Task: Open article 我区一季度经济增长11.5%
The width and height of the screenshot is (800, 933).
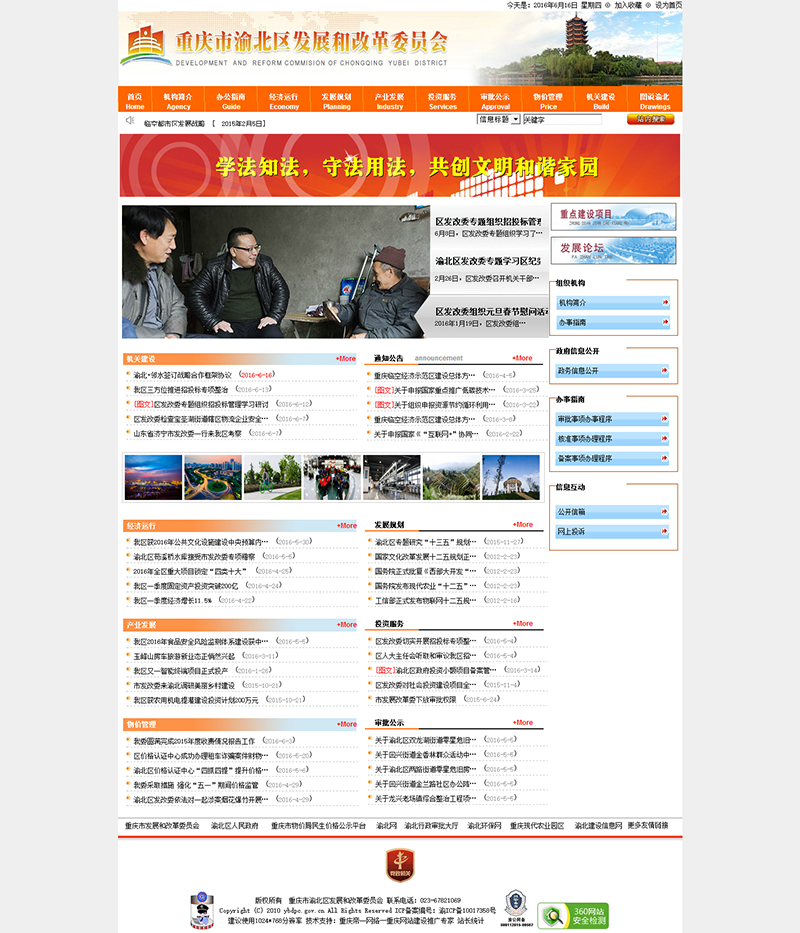Action: [173, 601]
